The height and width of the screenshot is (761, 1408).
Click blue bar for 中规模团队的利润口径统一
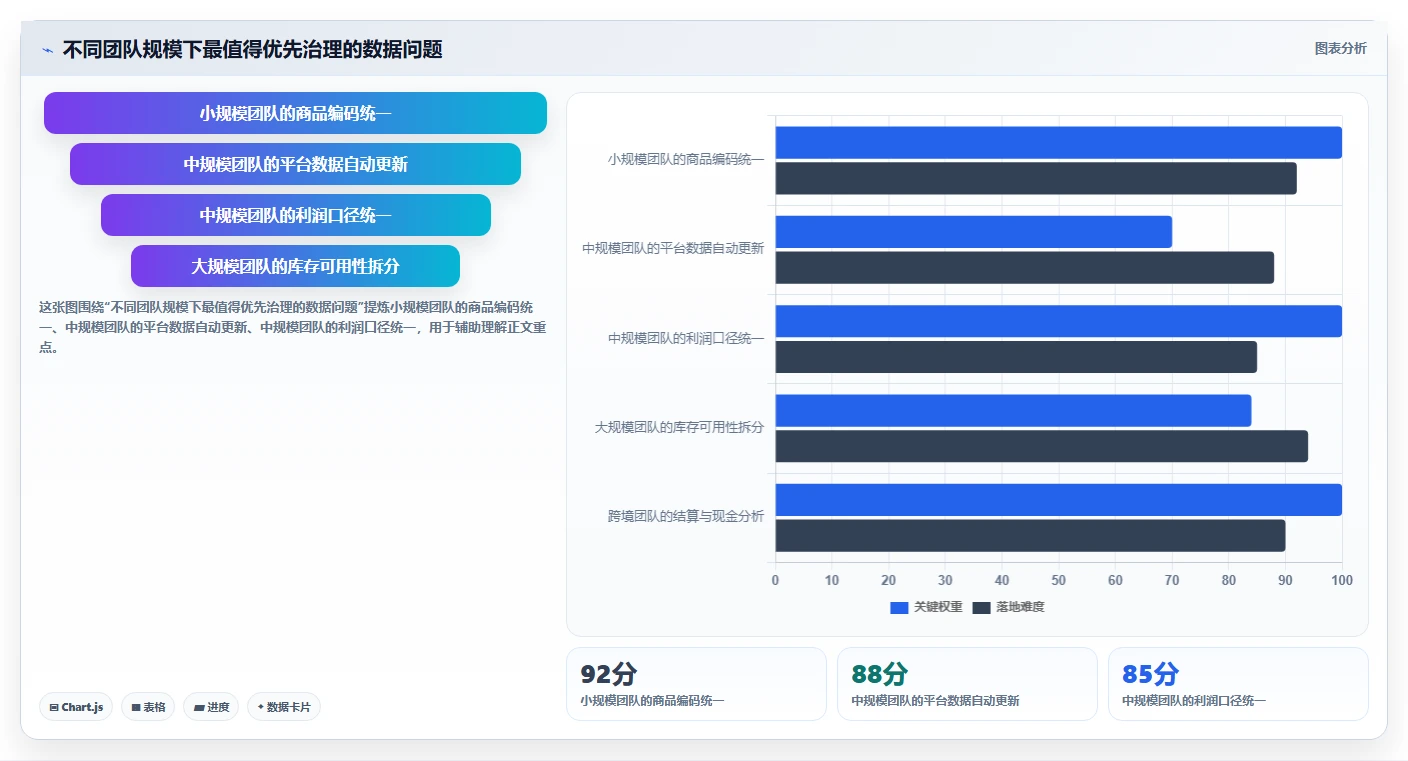tap(1058, 321)
